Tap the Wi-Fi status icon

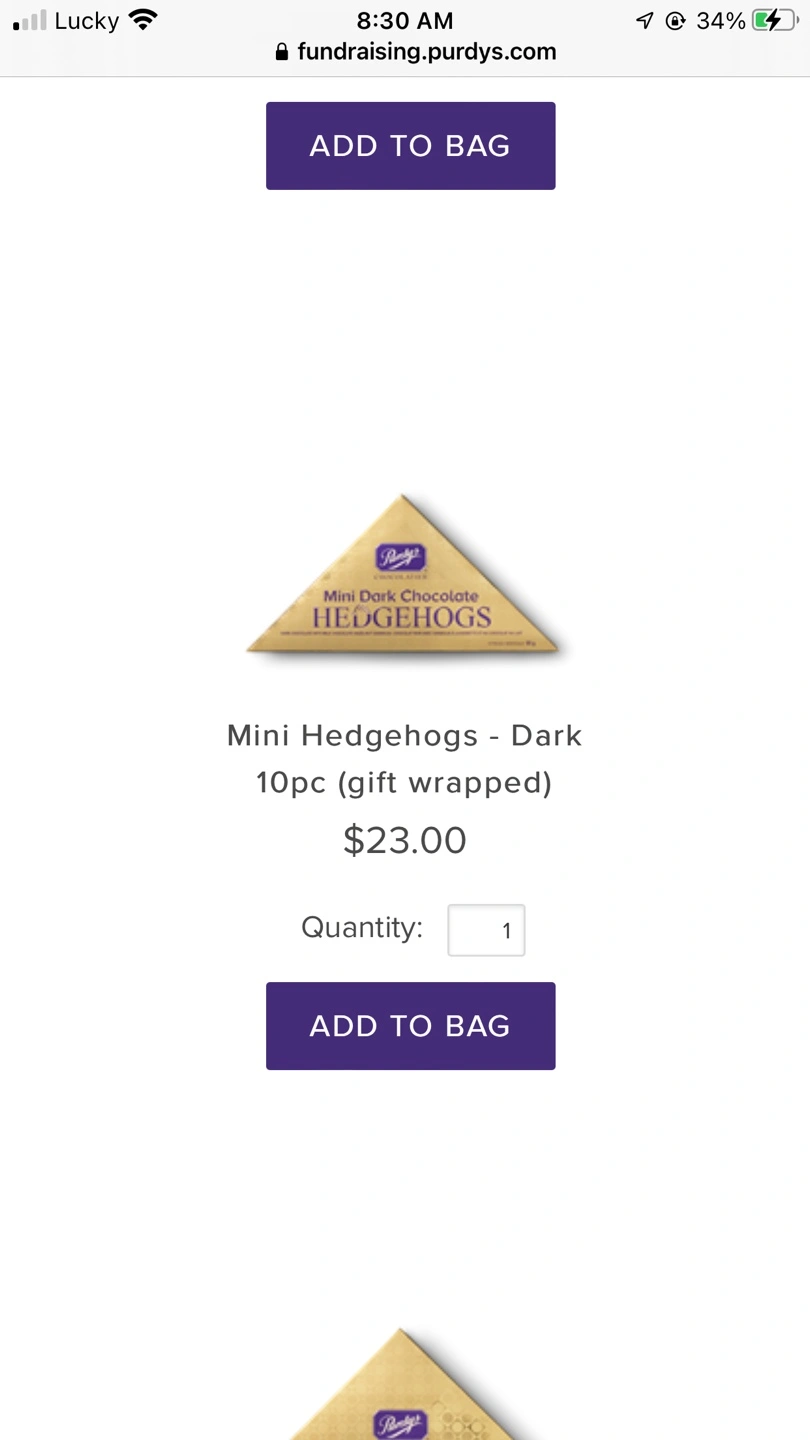(x=144, y=20)
